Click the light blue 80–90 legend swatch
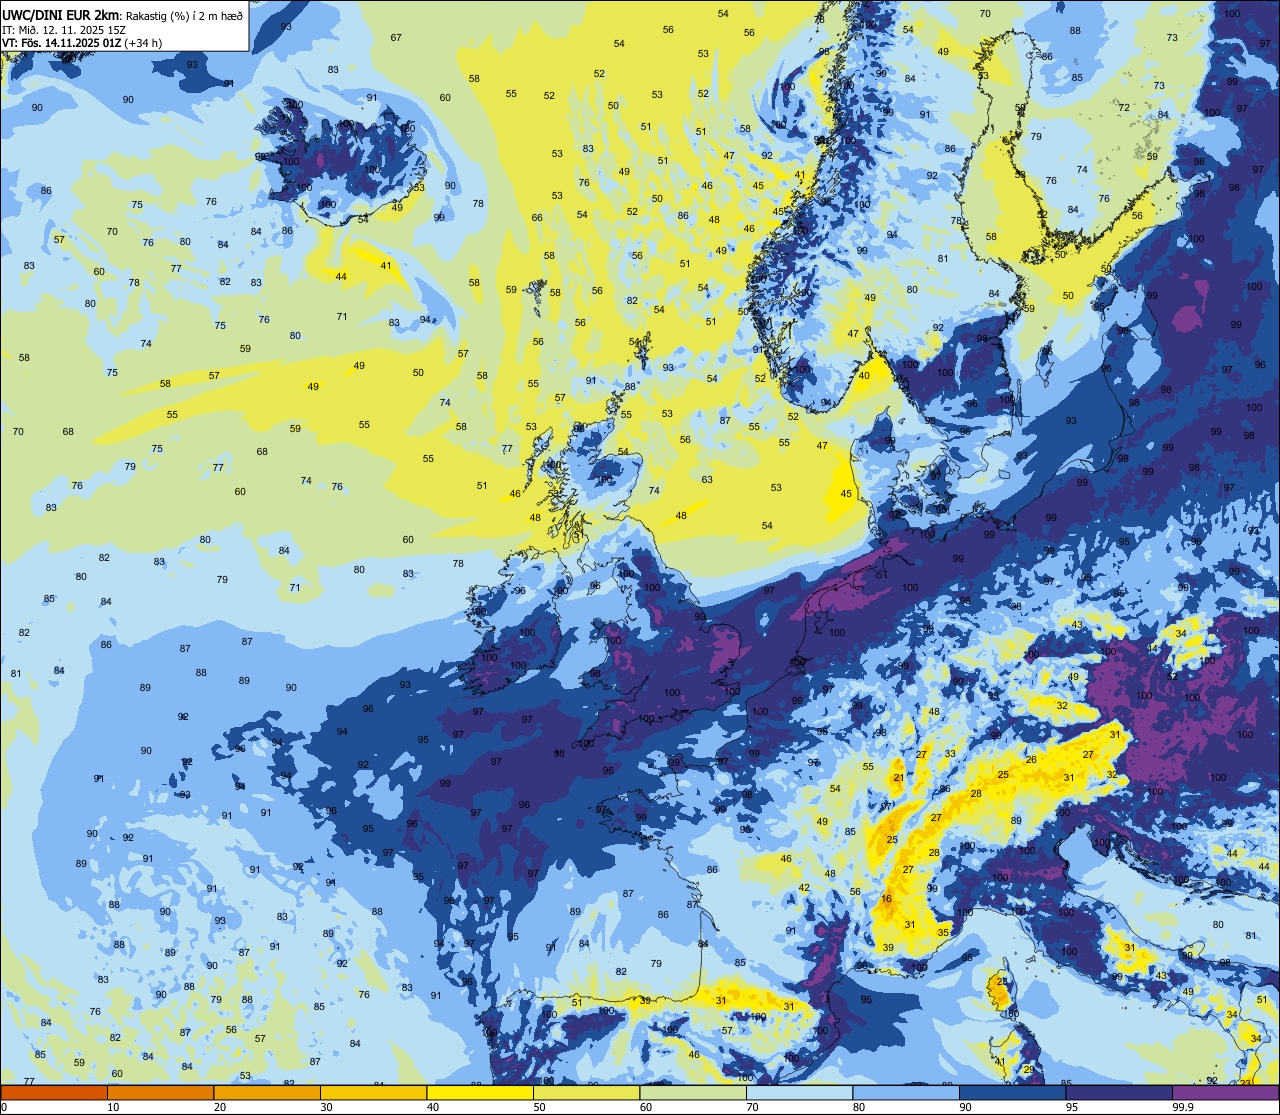The height and width of the screenshot is (1115, 1280). [x=906, y=1093]
